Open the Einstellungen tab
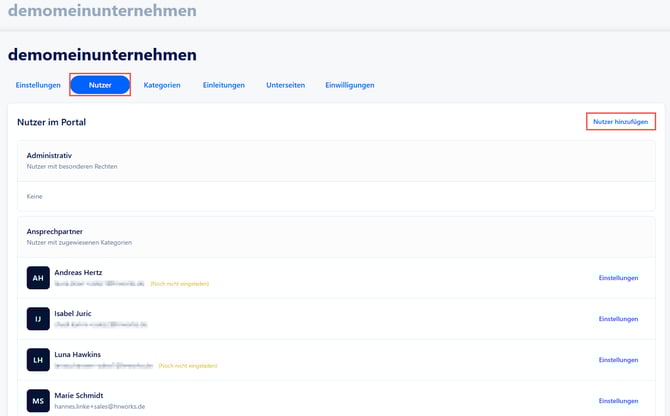 click(x=36, y=85)
